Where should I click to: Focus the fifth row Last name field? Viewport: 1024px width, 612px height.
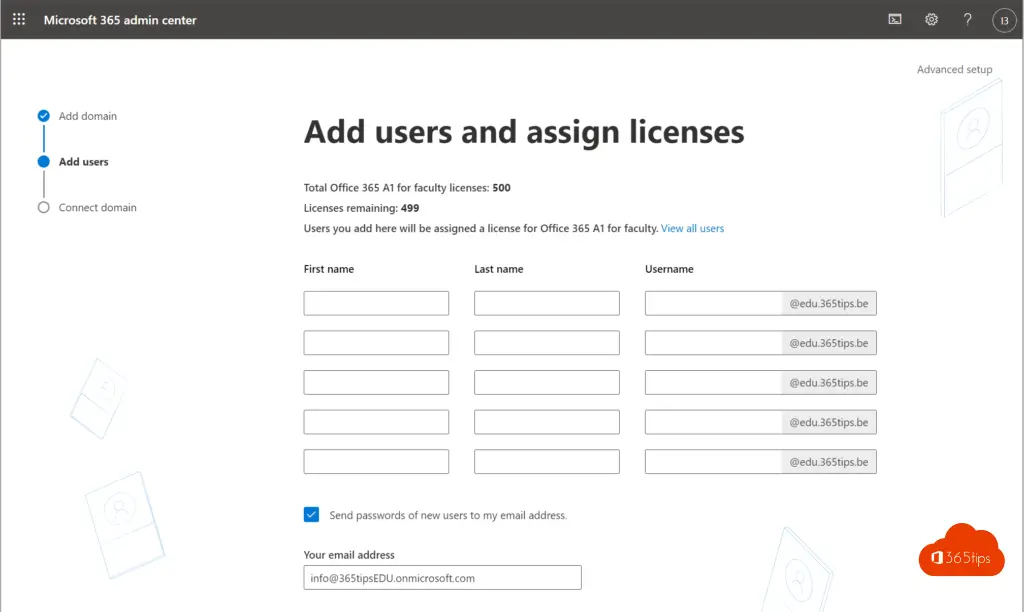[547, 462]
